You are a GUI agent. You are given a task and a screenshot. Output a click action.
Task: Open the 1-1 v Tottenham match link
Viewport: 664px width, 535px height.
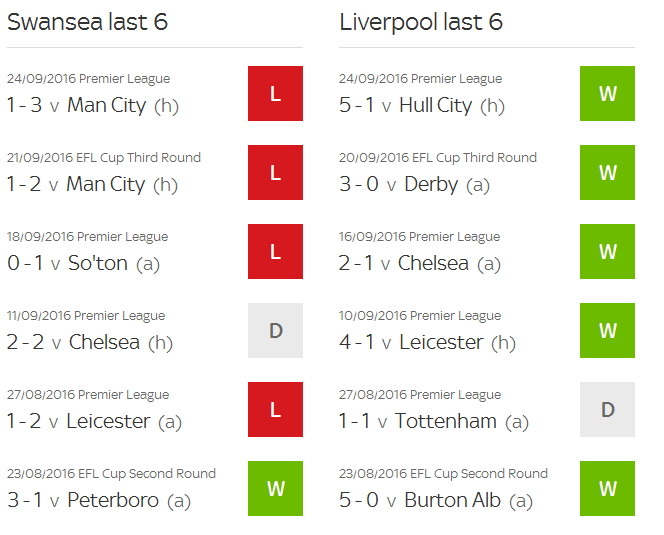click(x=434, y=421)
